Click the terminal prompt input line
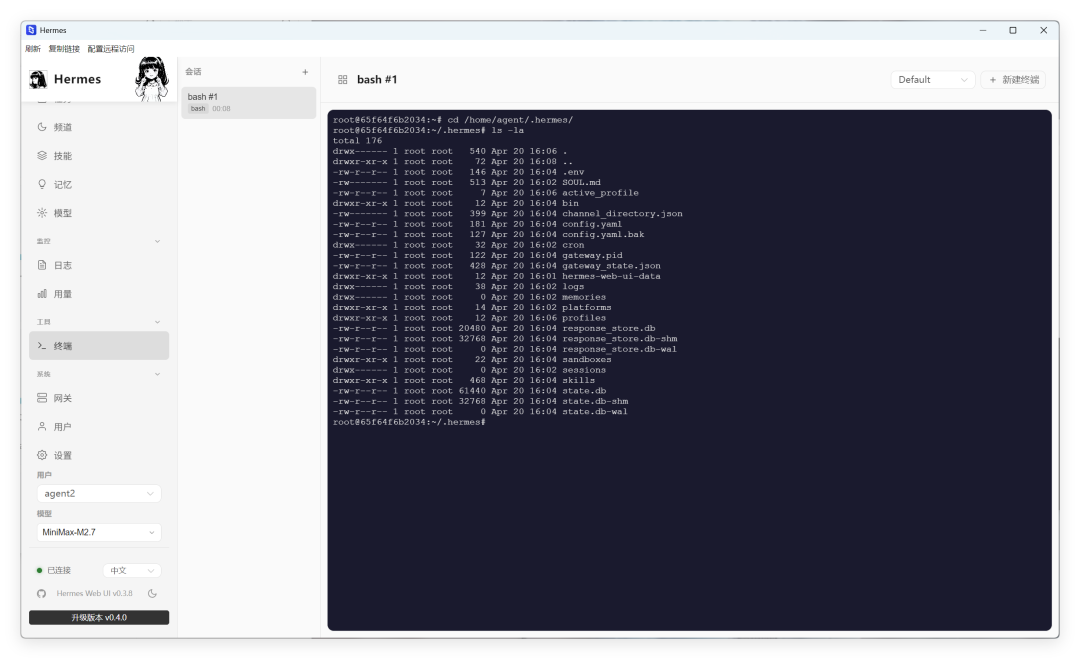The width and height of the screenshot is (1080, 659). (x=409, y=422)
